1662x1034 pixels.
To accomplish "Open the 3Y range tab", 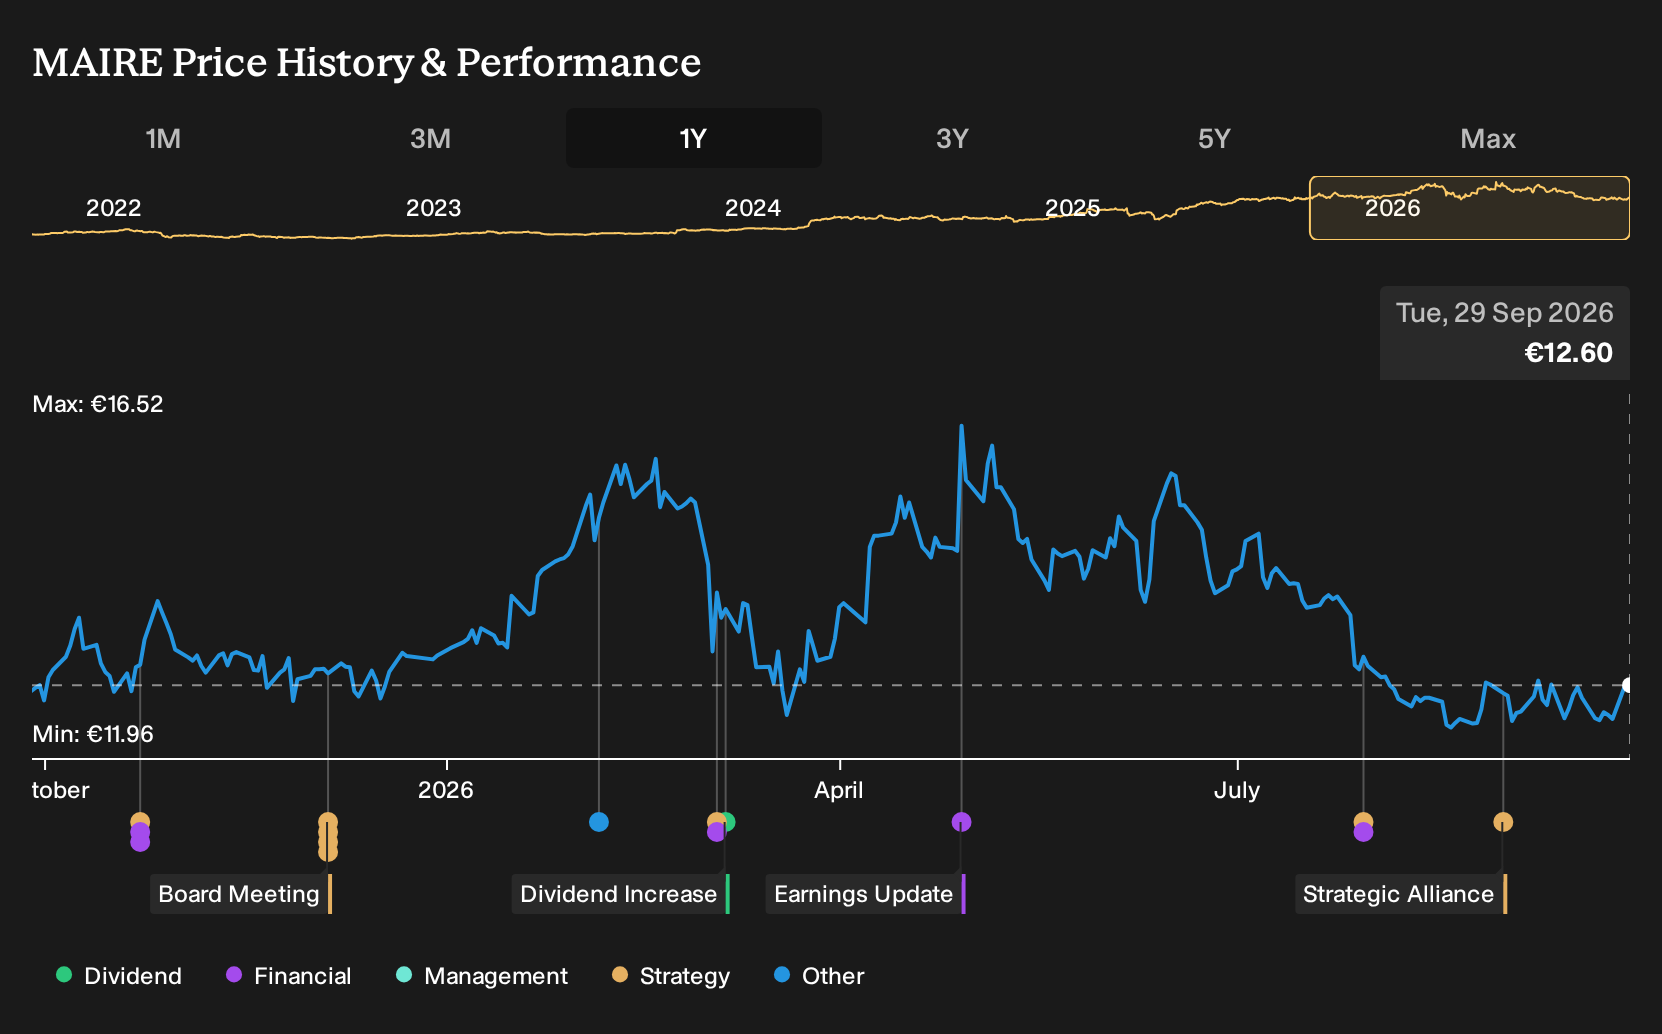I will (x=952, y=138).
